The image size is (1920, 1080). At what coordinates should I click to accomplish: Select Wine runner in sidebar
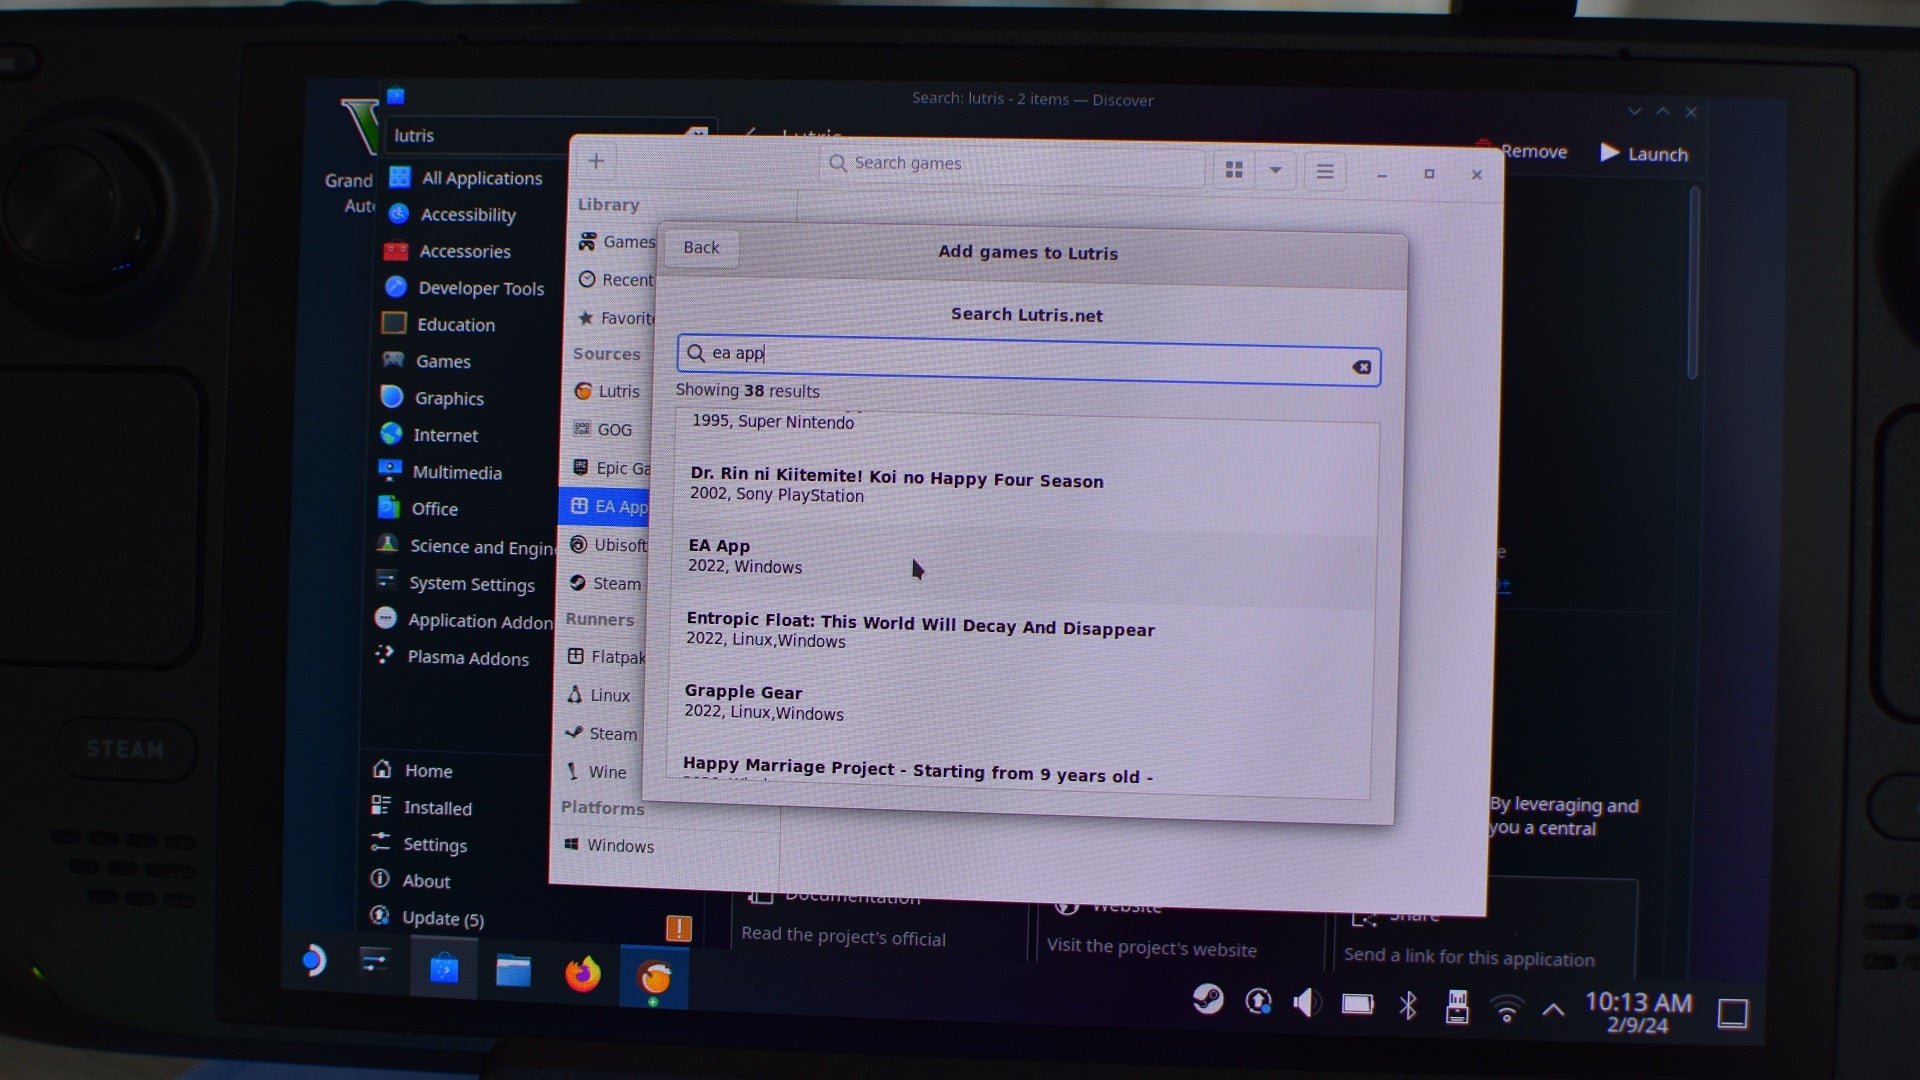click(x=606, y=772)
